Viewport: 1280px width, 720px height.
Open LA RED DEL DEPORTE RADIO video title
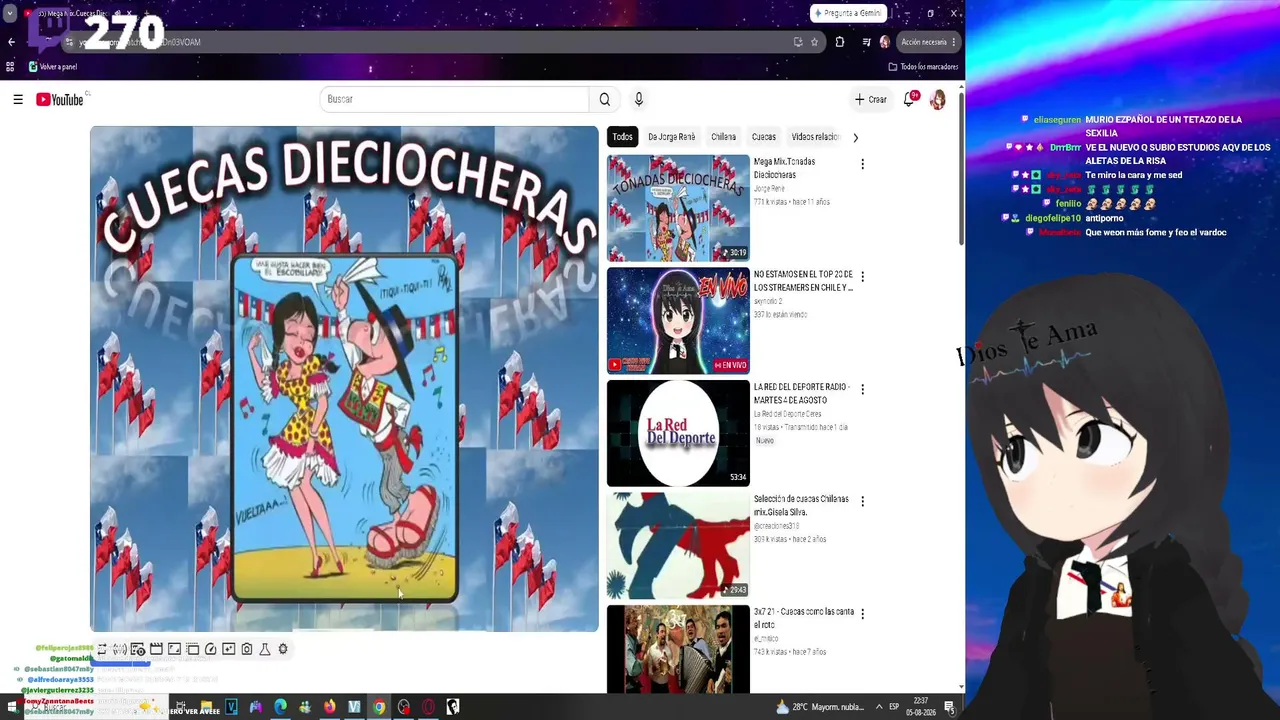point(802,393)
